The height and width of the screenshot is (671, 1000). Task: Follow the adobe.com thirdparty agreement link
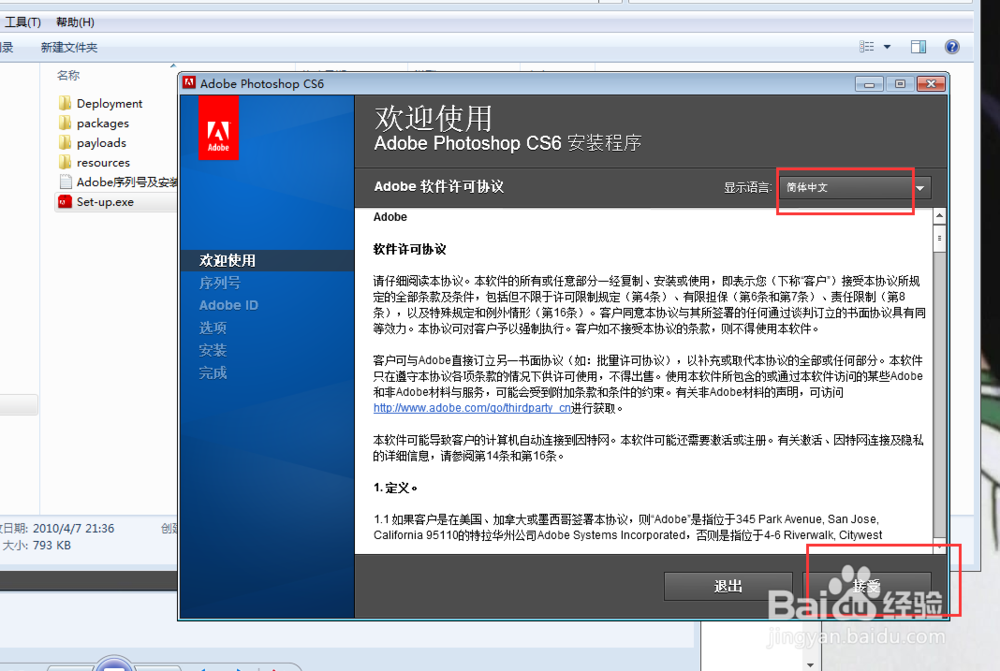pos(472,408)
